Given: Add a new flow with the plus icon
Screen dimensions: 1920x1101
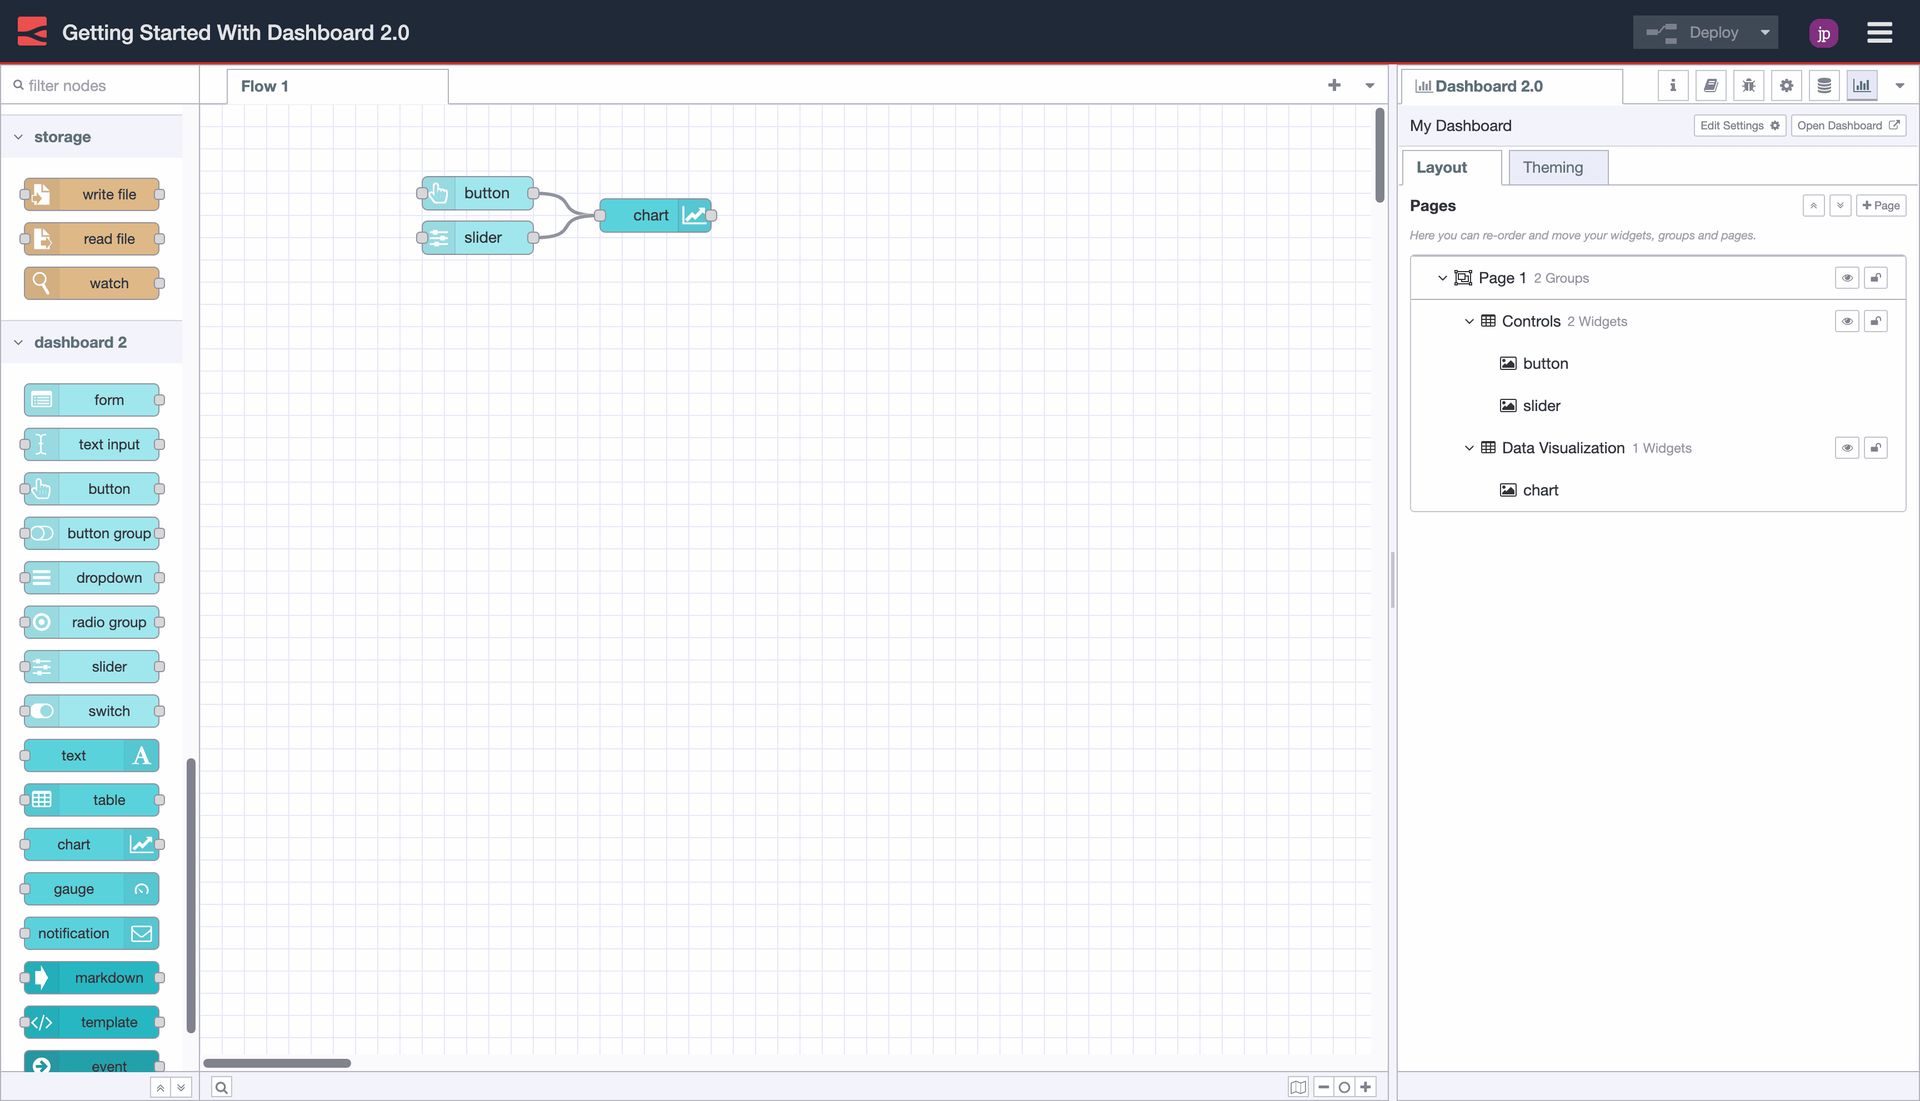Looking at the screenshot, I should coord(1334,85).
